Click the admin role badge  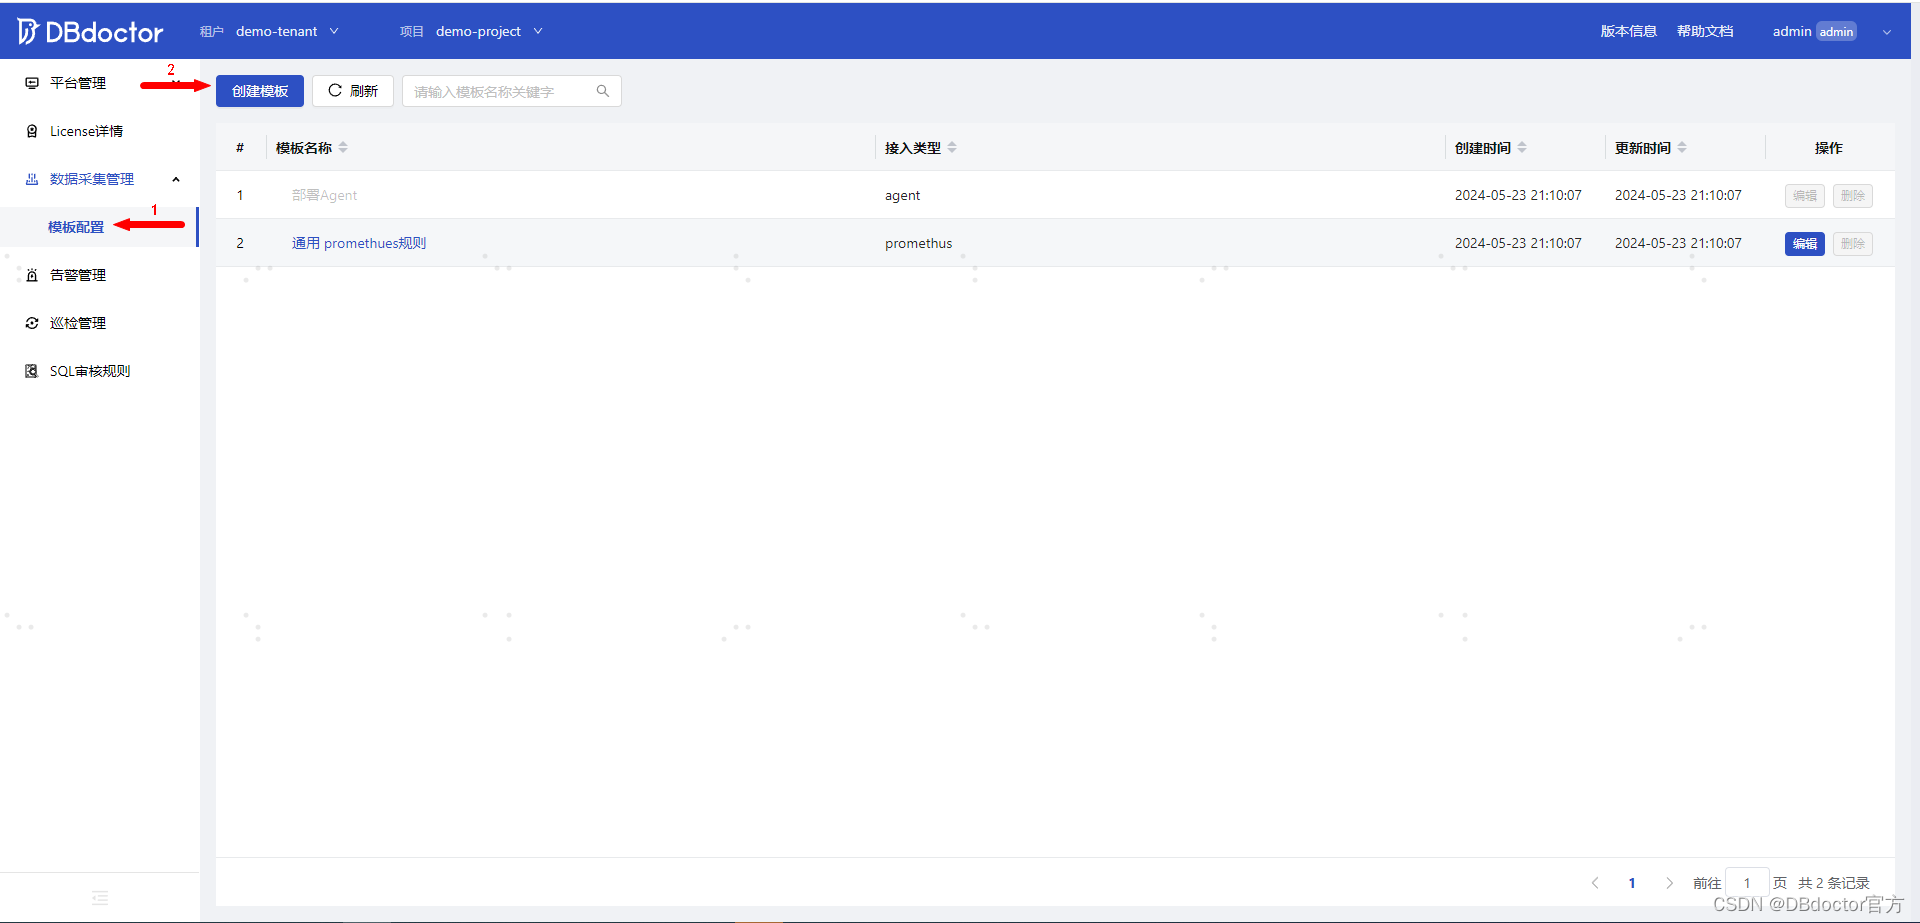tap(1836, 32)
